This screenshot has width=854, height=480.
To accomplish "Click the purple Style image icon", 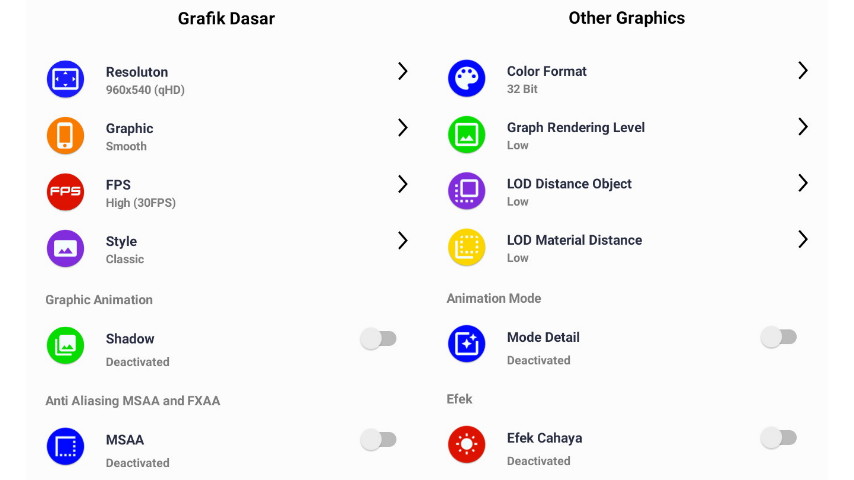I will (65, 248).
